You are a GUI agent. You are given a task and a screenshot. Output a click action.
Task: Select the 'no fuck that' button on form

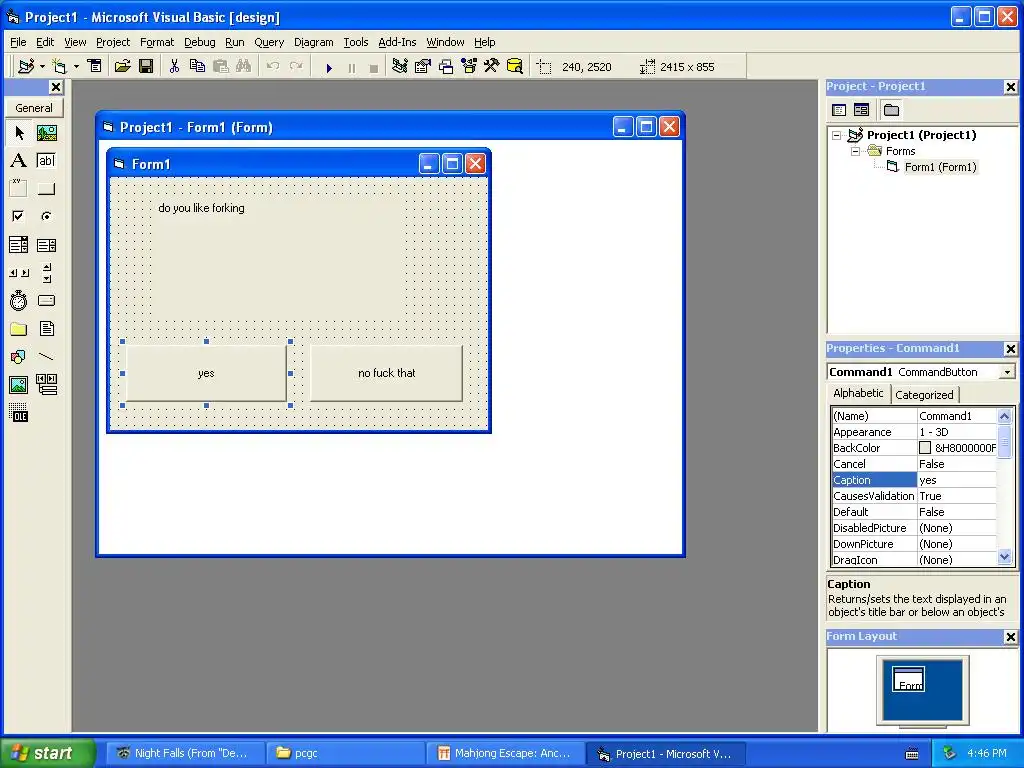coord(387,373)
